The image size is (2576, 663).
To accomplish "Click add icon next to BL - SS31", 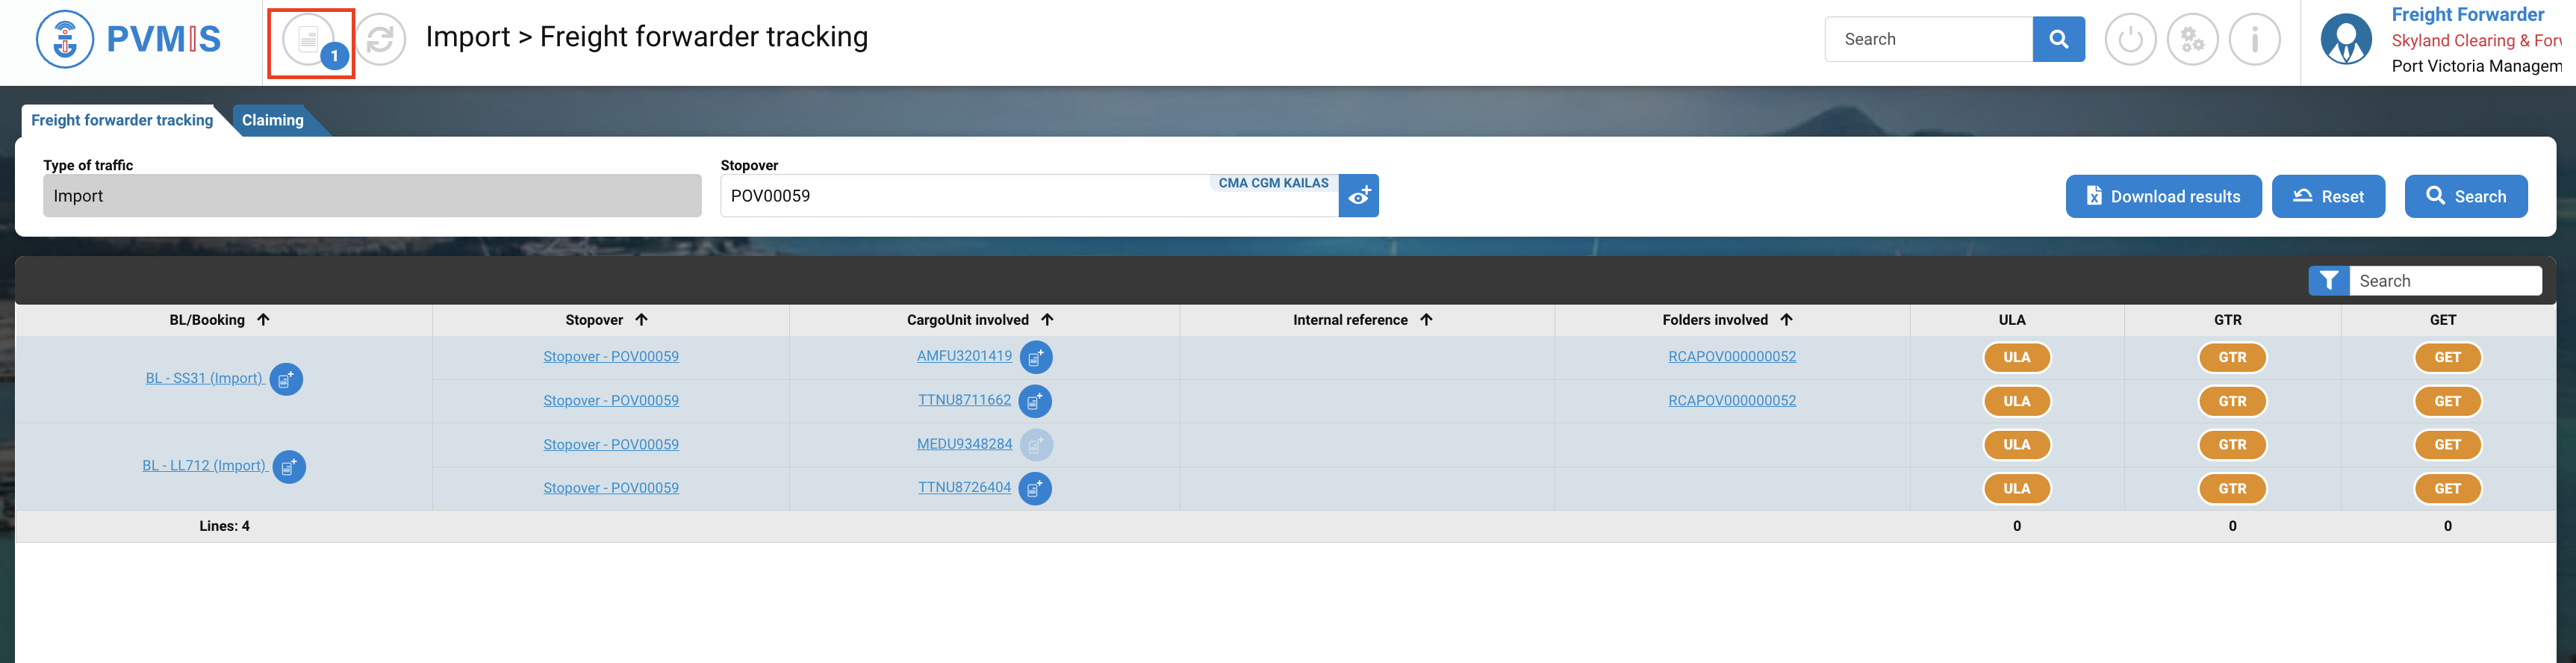I will coord(287,379).
